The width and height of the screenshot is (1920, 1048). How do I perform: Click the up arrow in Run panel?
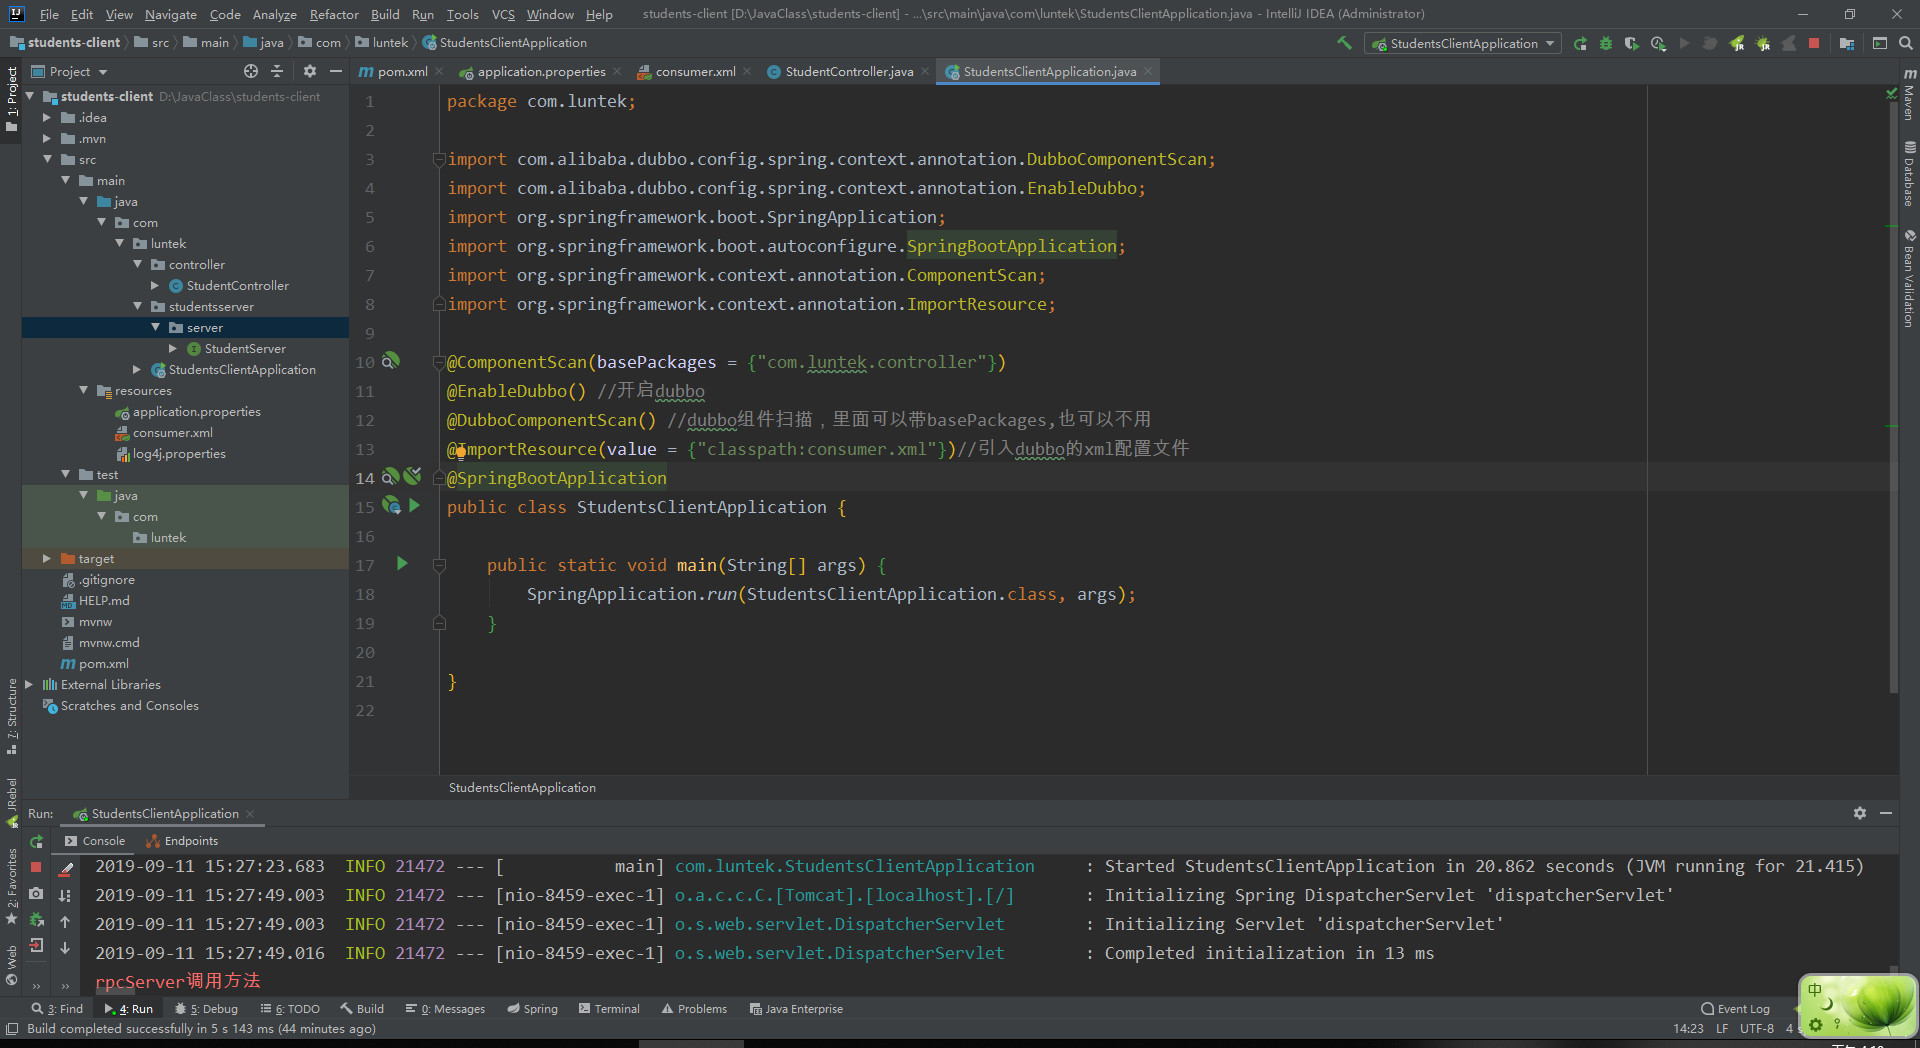(x=65, y=922)
